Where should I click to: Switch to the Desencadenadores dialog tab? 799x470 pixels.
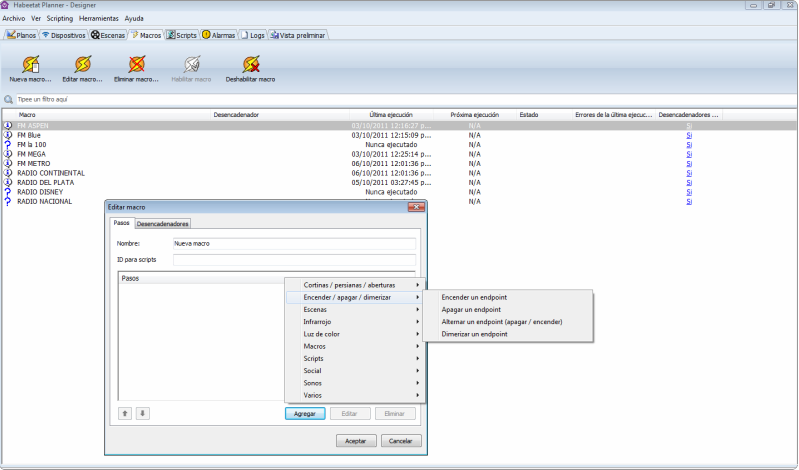tap(163, 224)
